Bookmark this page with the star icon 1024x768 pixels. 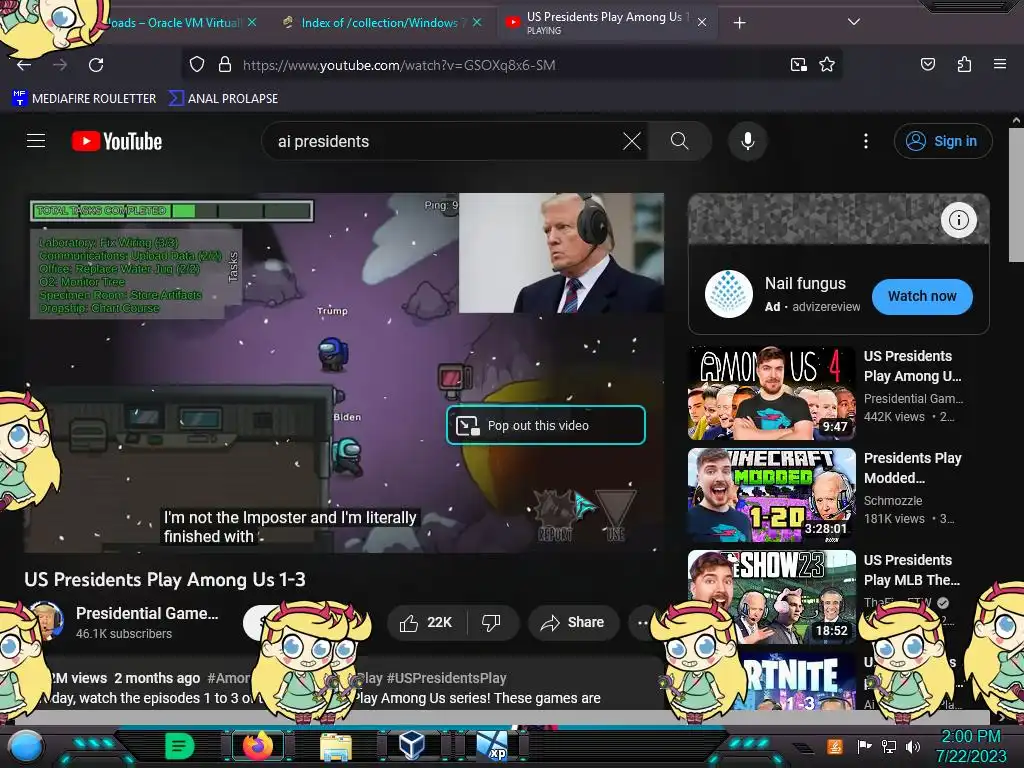(x=827, y=65)
